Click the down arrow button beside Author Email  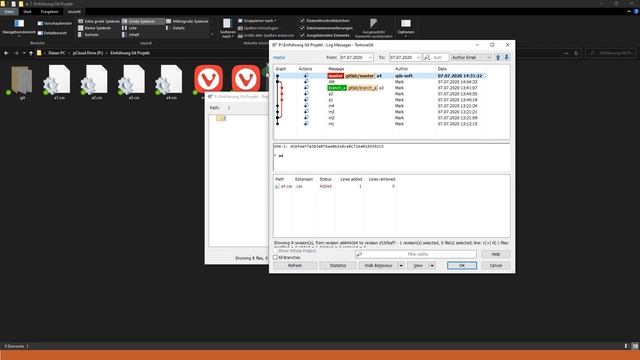[x=507, y=58]
